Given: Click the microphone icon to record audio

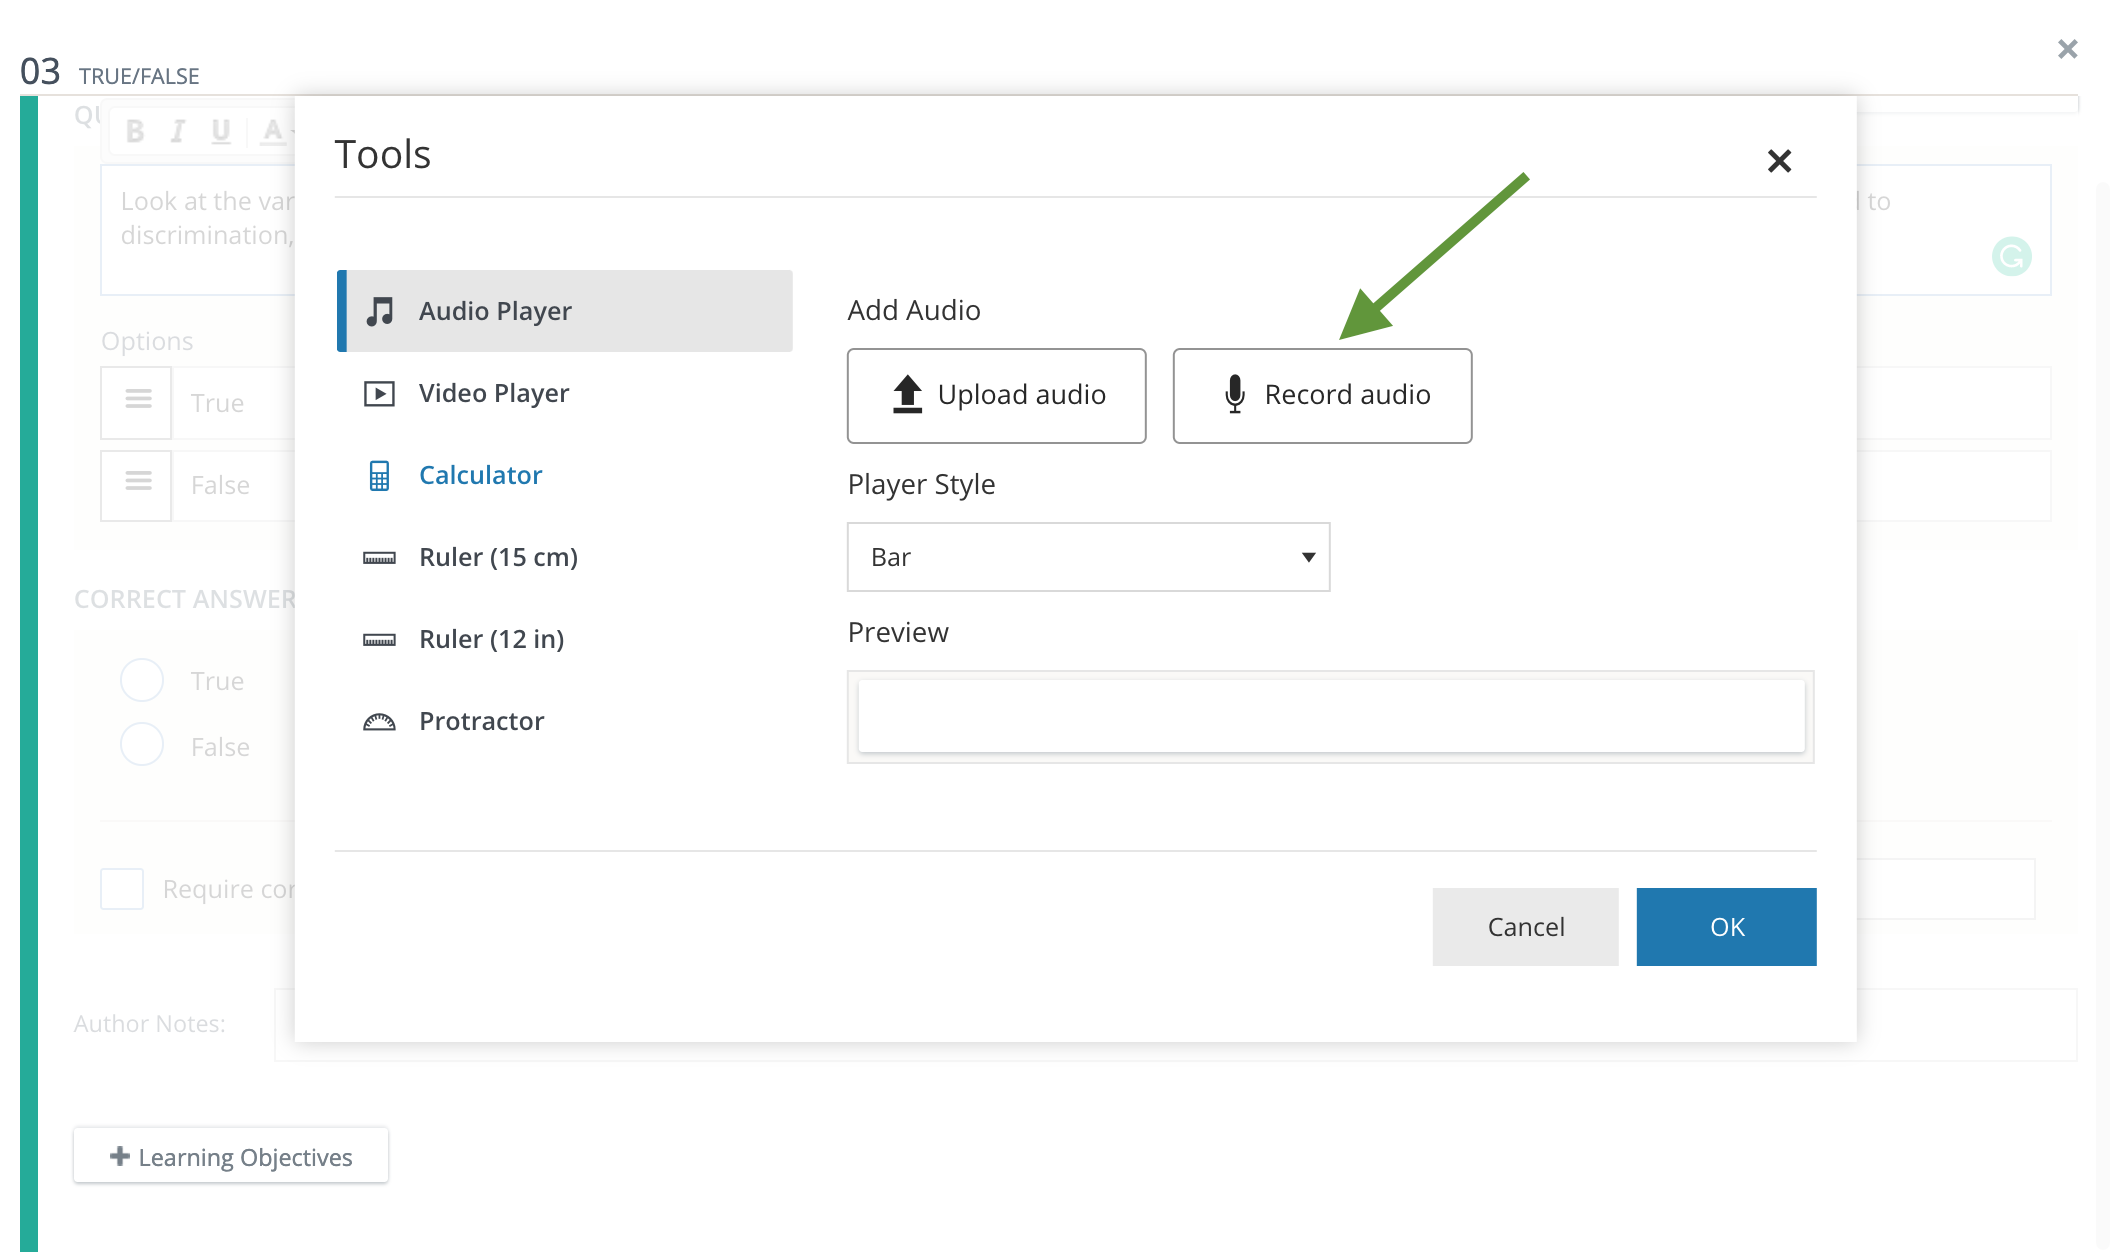Looking at the screenshot, I should click(x=1235, y=394).
